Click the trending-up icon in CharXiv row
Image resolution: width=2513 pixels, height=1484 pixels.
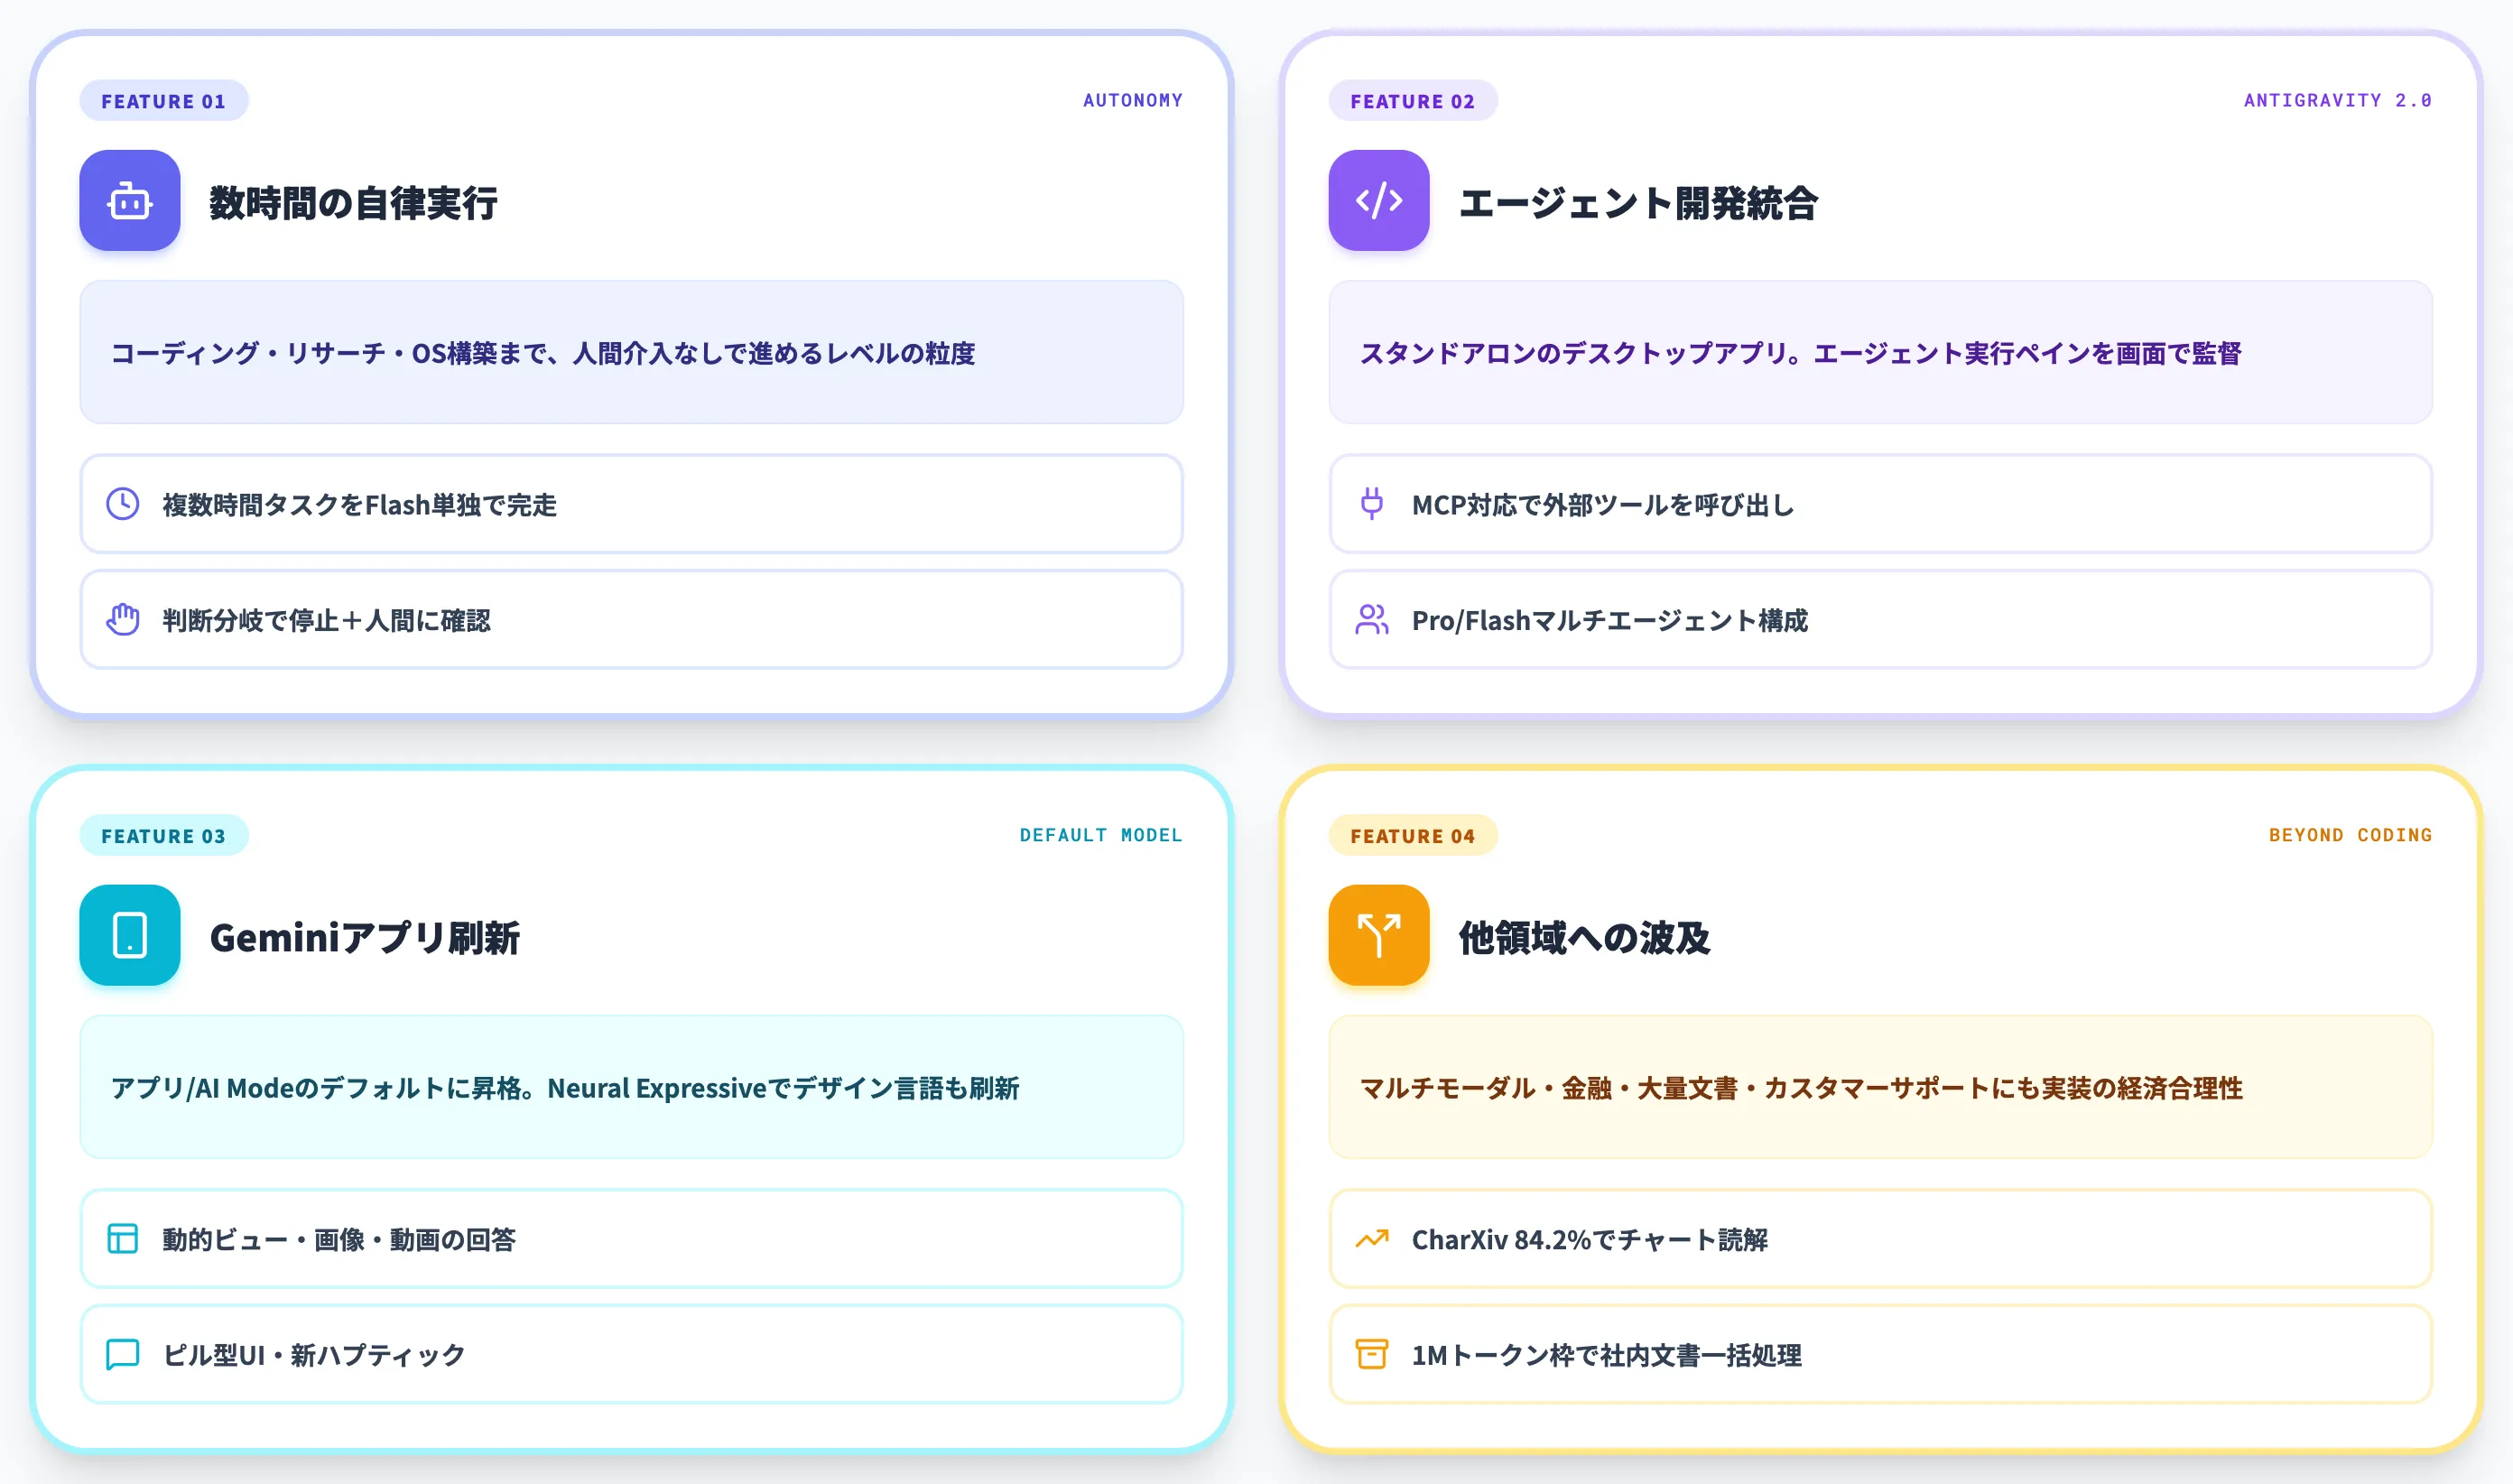point(1372,1239)
